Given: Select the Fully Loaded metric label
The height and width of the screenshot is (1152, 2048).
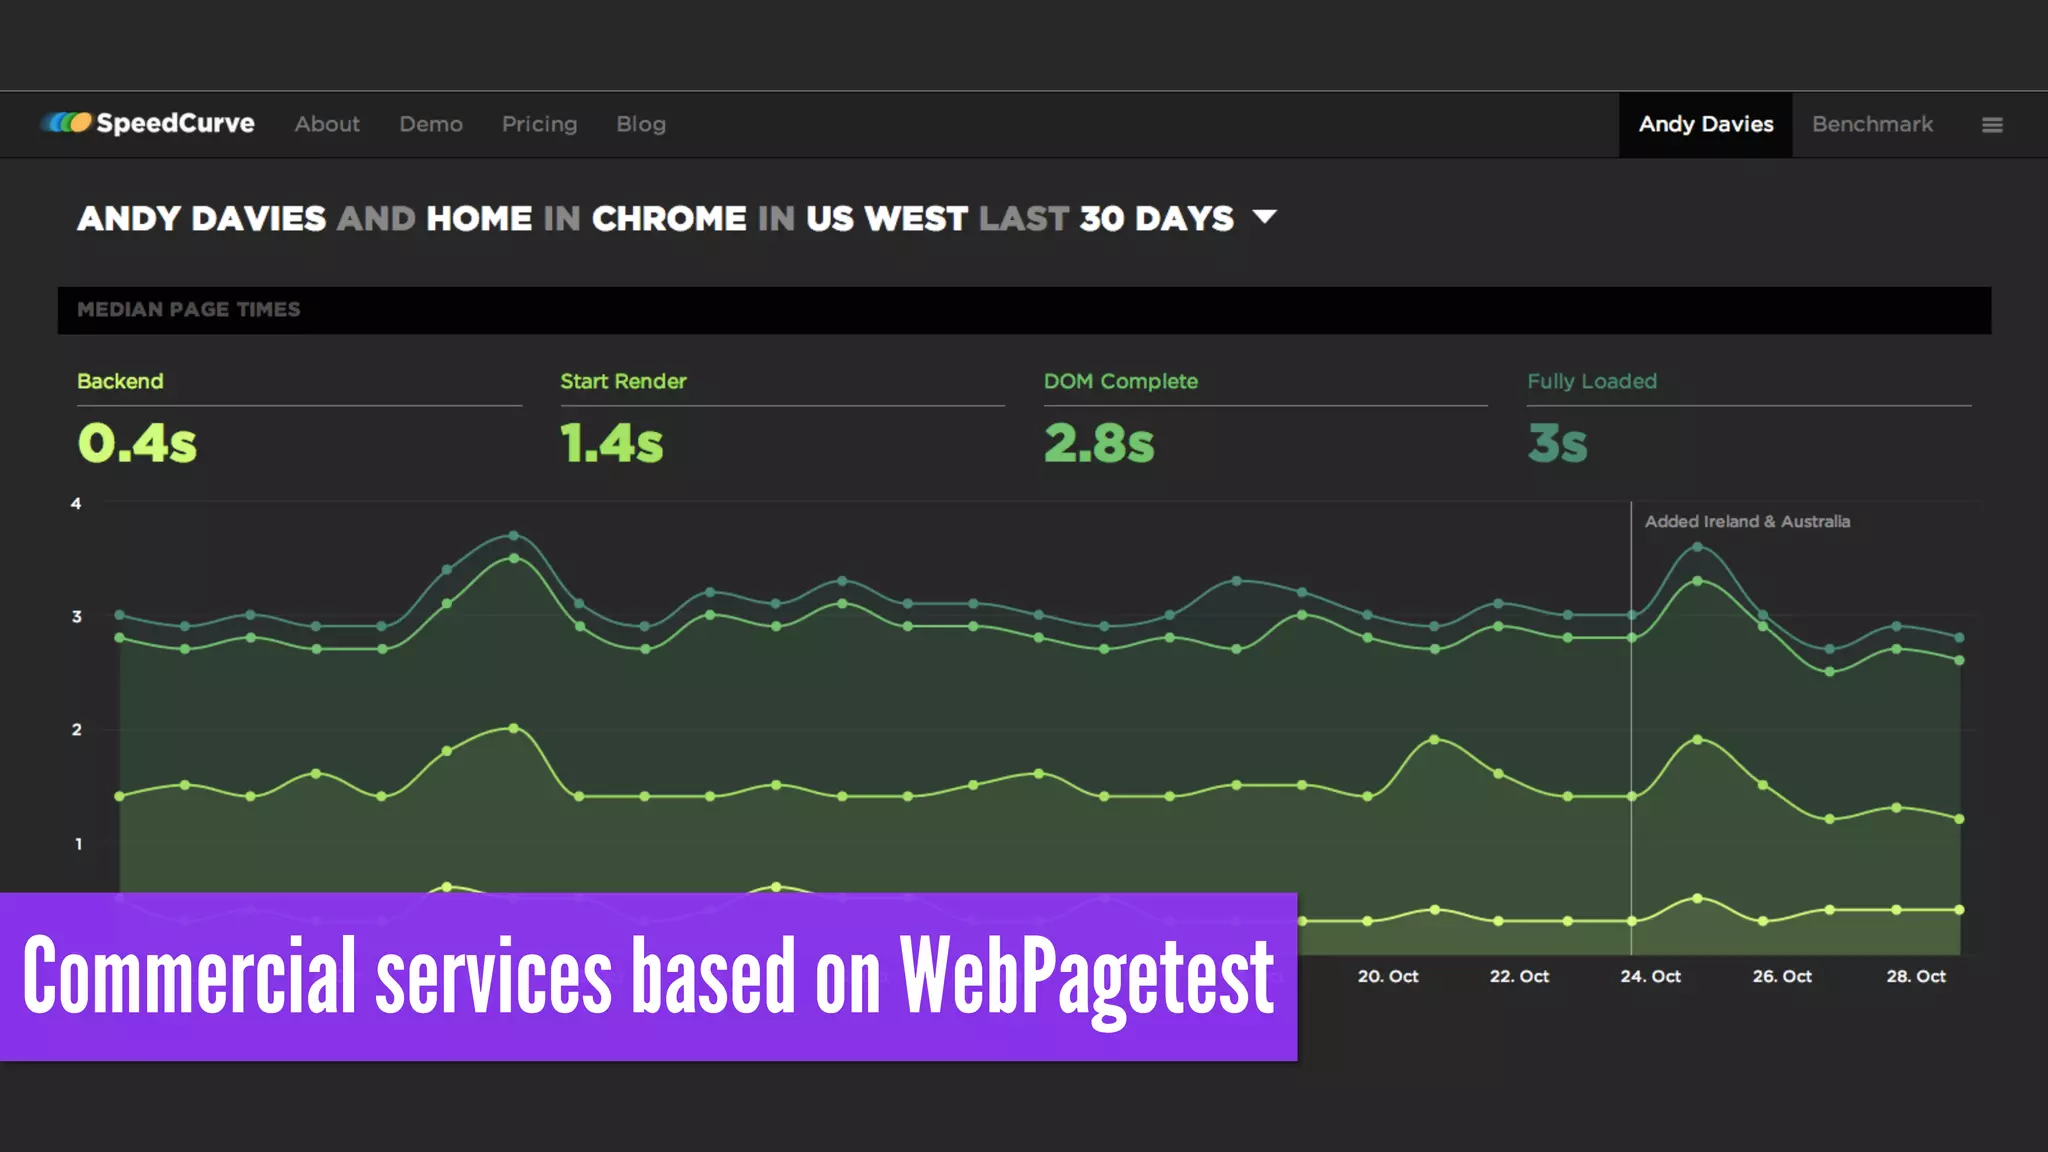Looking at the screenshot, I should point(1591,381).
